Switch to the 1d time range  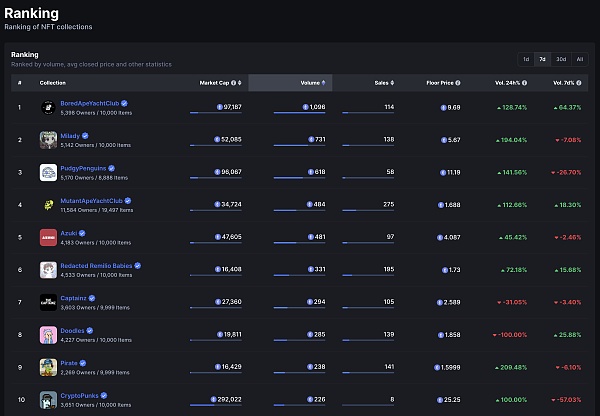(x=525, y=59)
